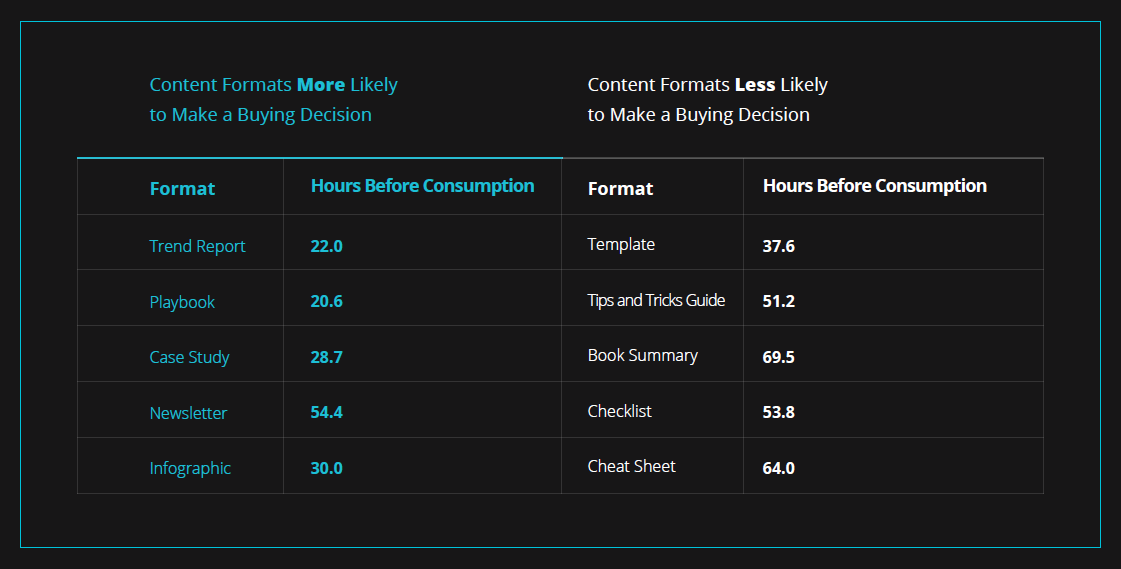Select the Playbook row label
This screenshot has height=569, width=1121.
coord(182,302)
